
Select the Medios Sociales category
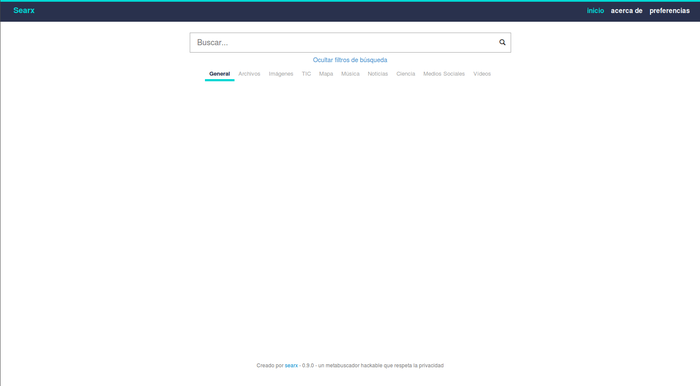tap(444, 74)
